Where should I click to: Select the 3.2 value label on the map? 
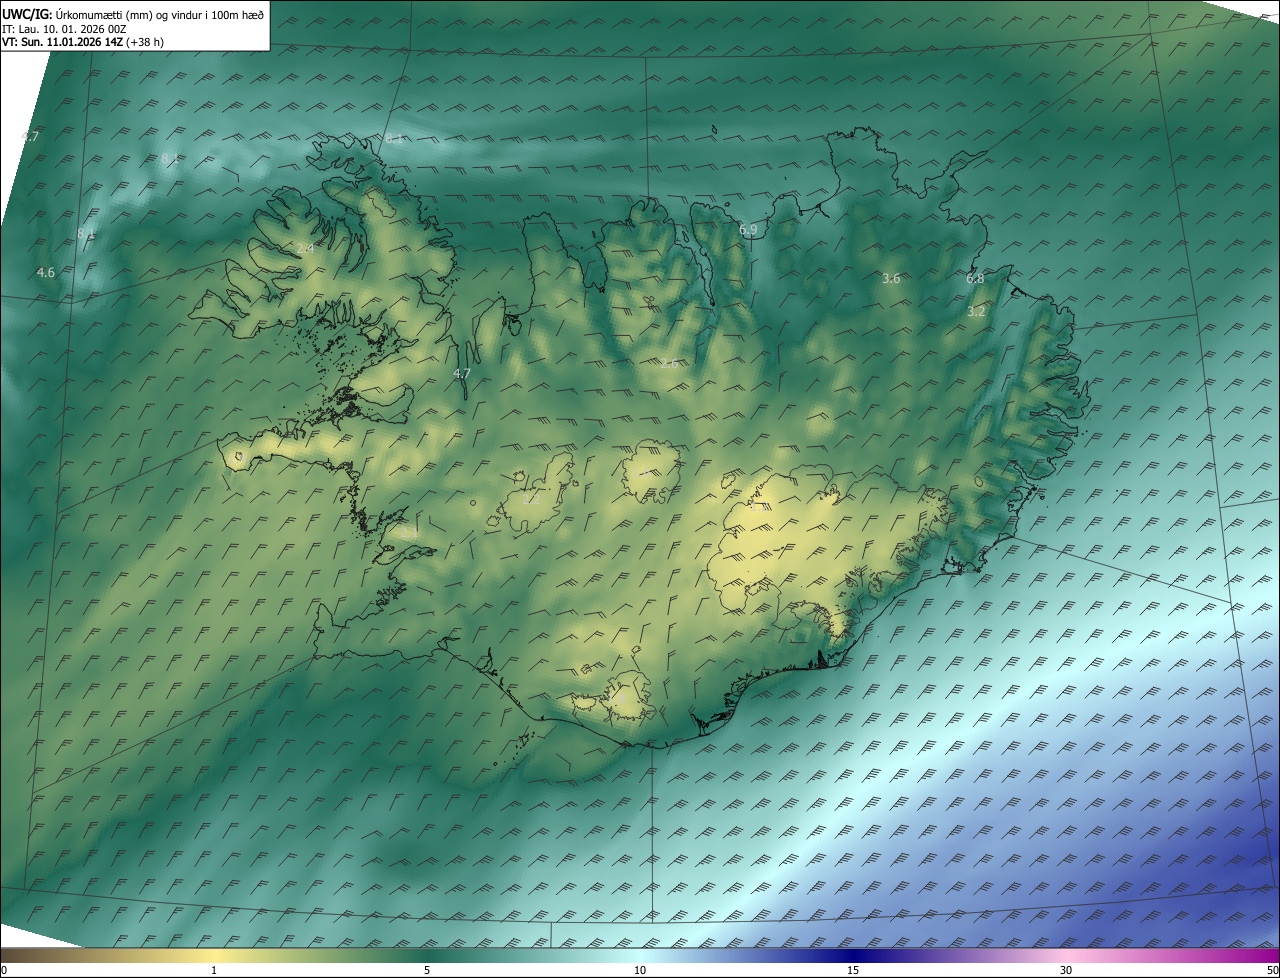point(977,312)
